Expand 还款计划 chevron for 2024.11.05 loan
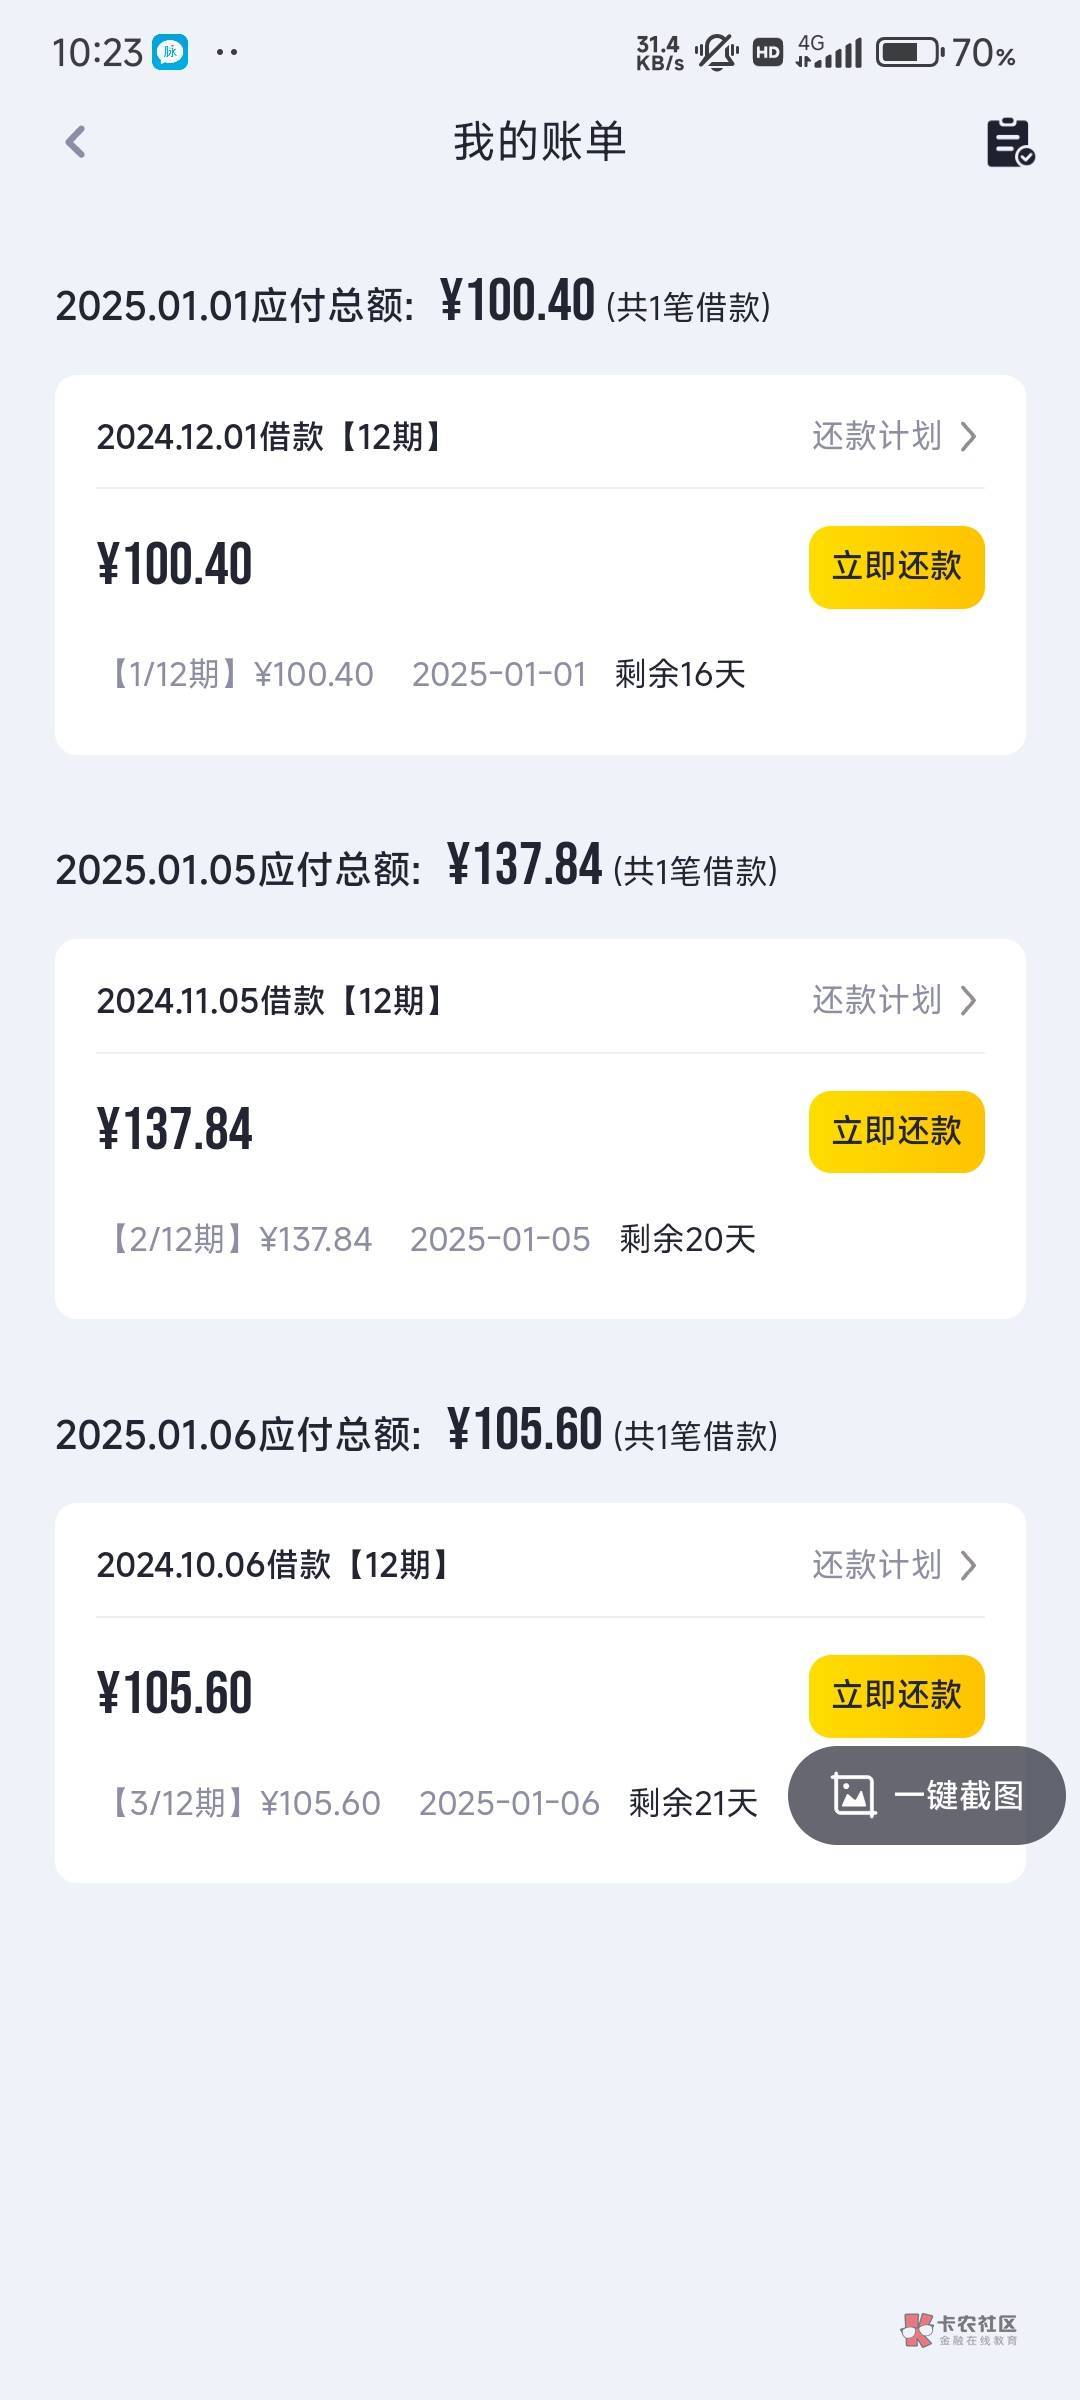 point(968,1000)
